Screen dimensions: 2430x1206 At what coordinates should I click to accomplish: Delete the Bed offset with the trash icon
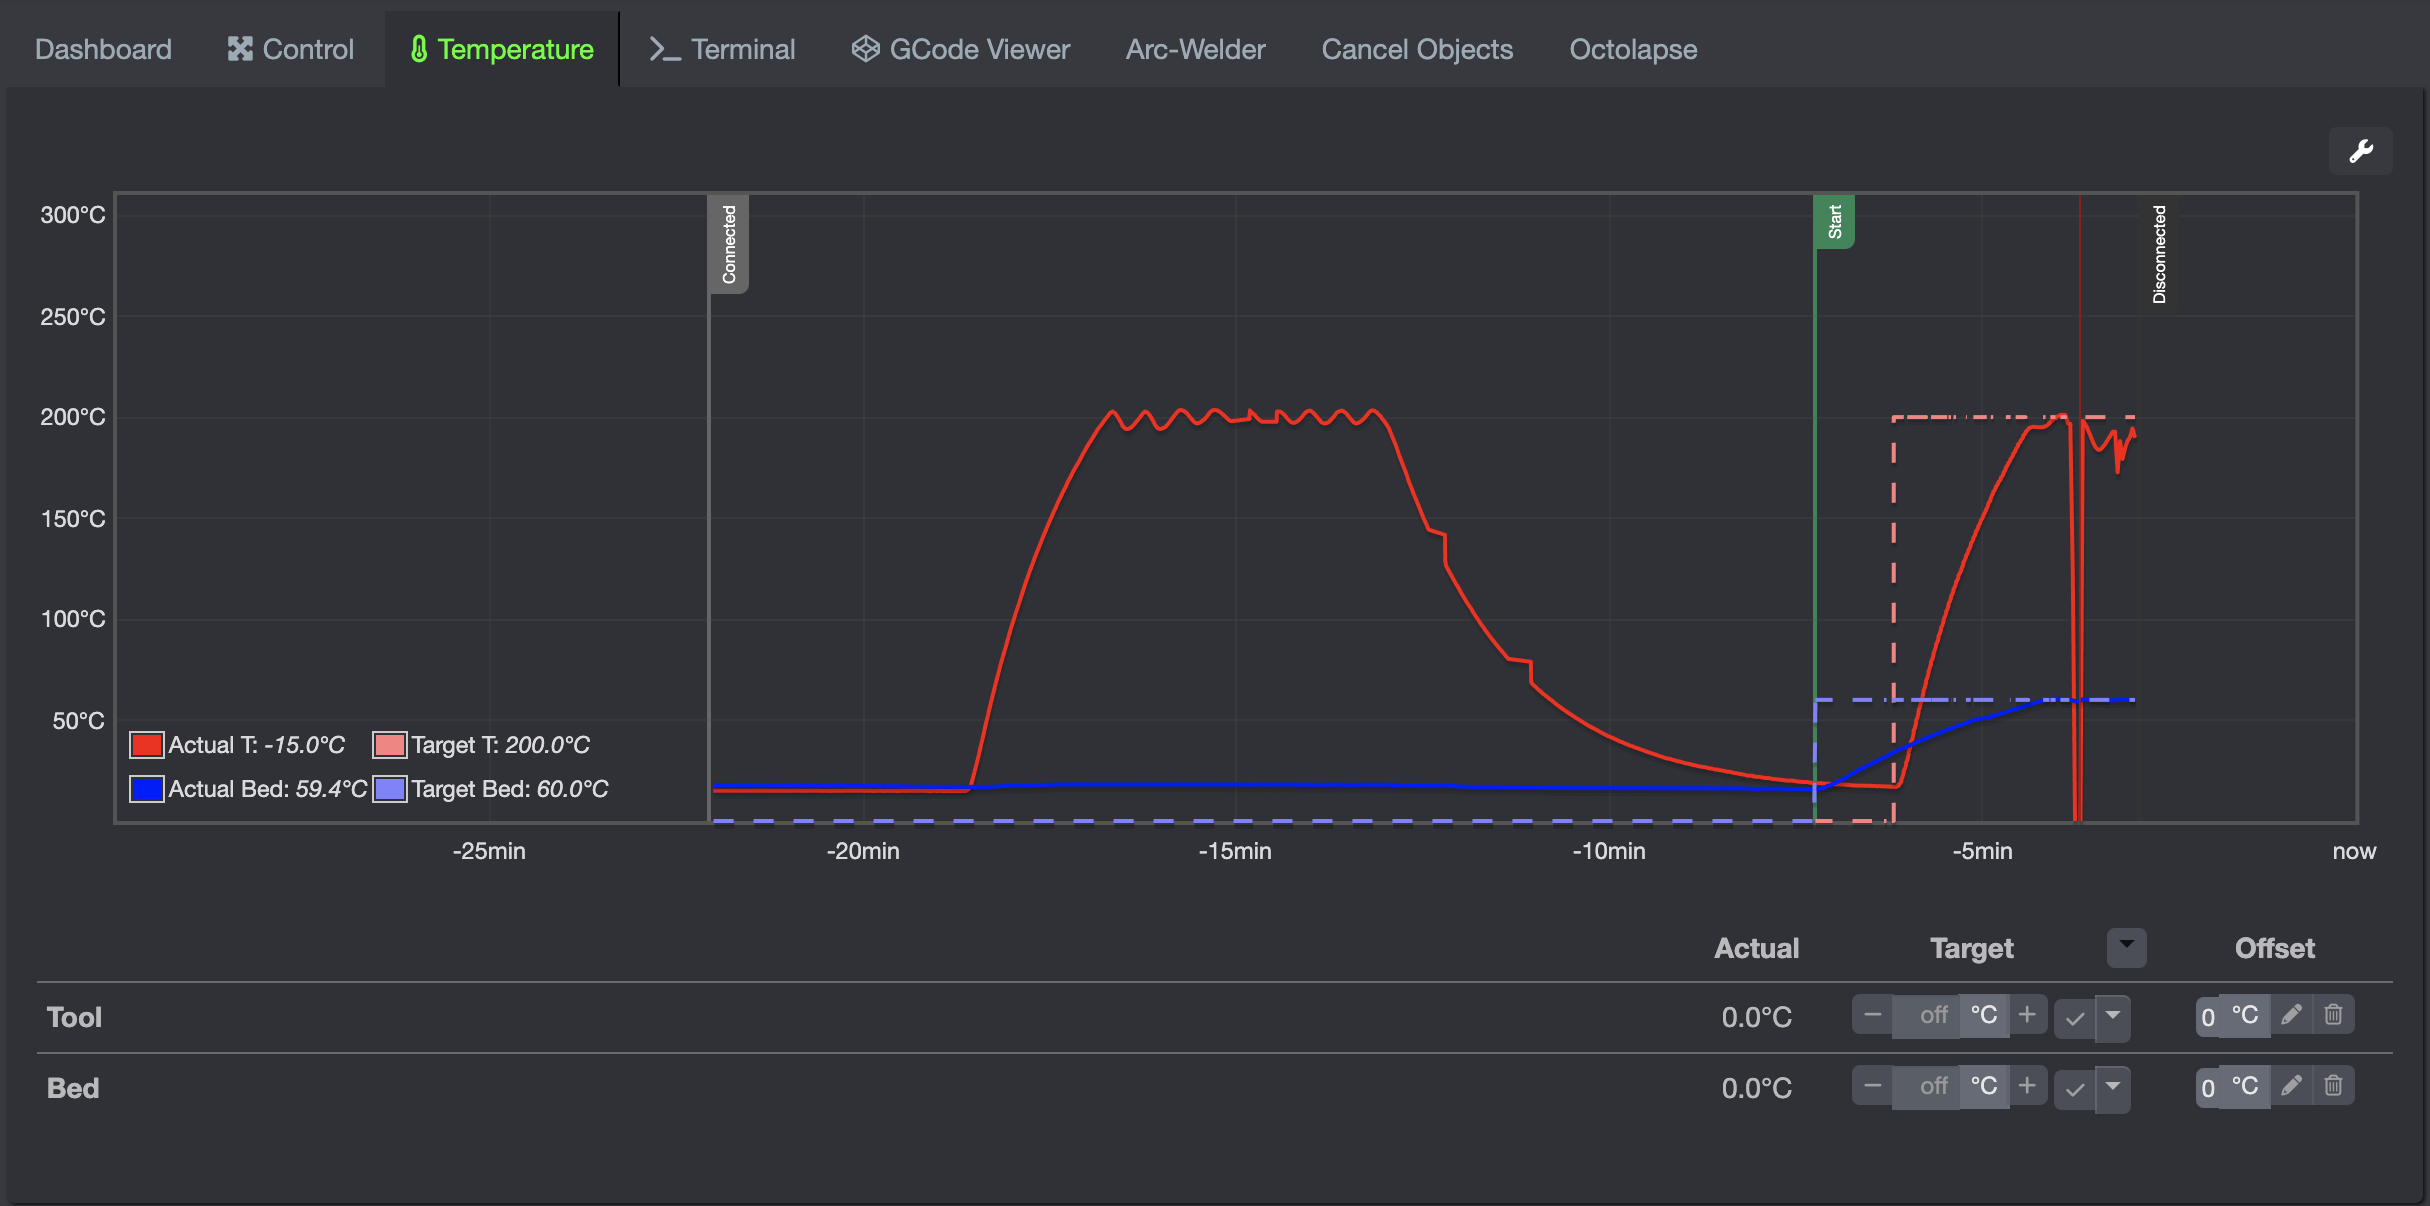(2333, 1086)
